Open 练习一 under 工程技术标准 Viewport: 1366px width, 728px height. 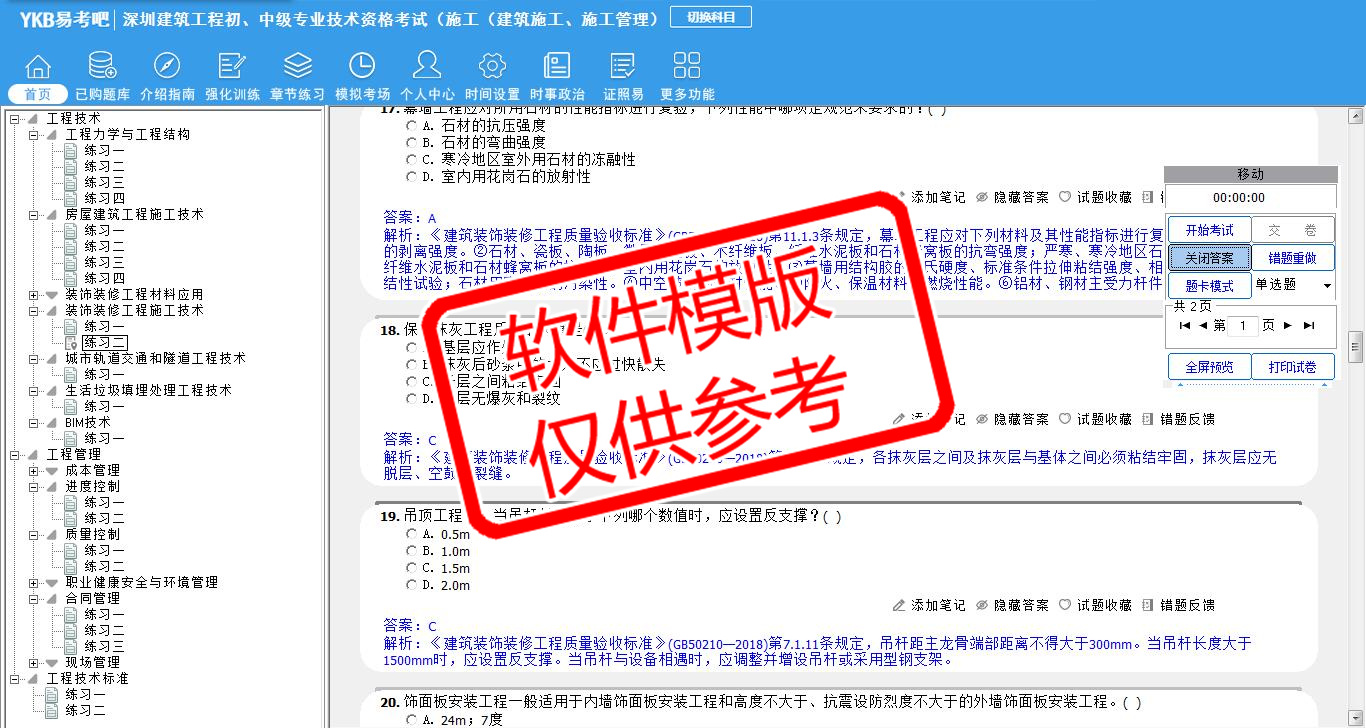pos(85,694)
